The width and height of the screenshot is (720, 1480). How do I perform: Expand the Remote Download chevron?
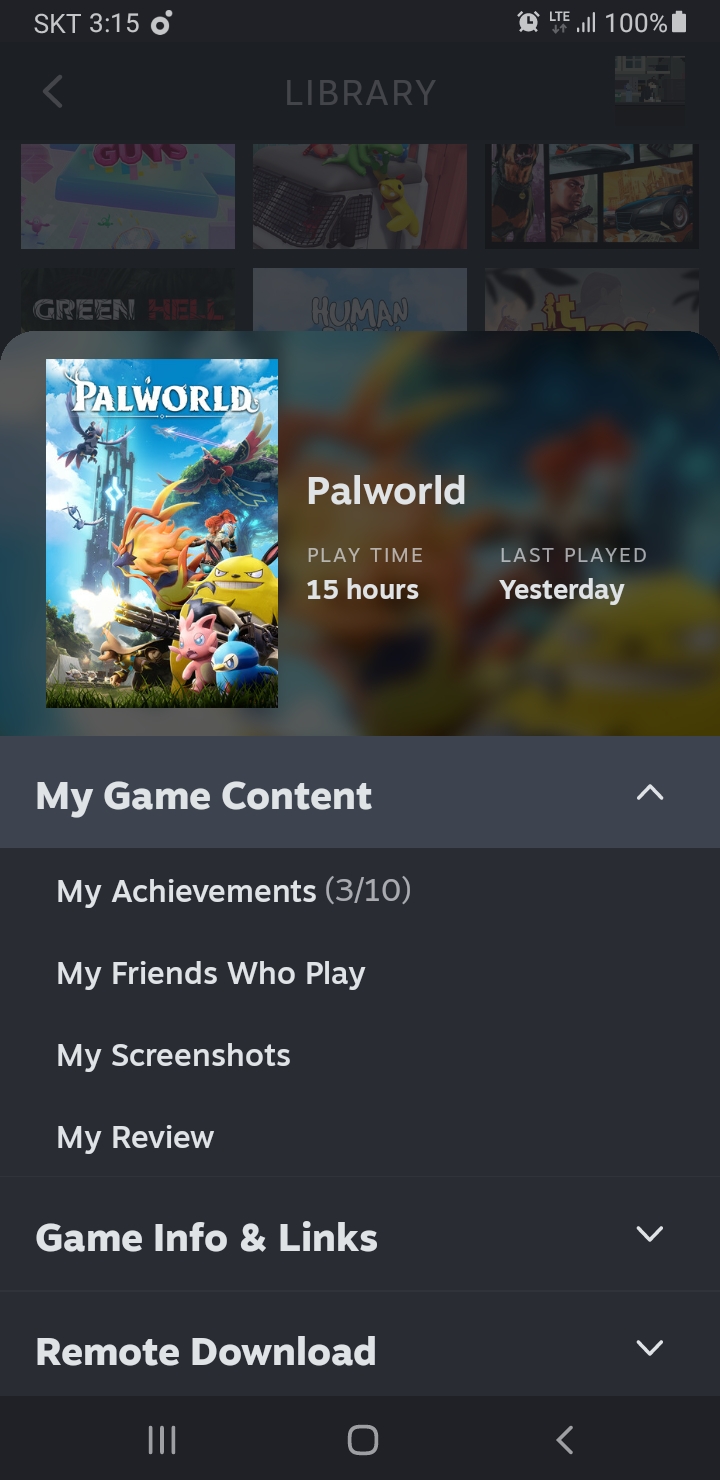click(650, 1348)
